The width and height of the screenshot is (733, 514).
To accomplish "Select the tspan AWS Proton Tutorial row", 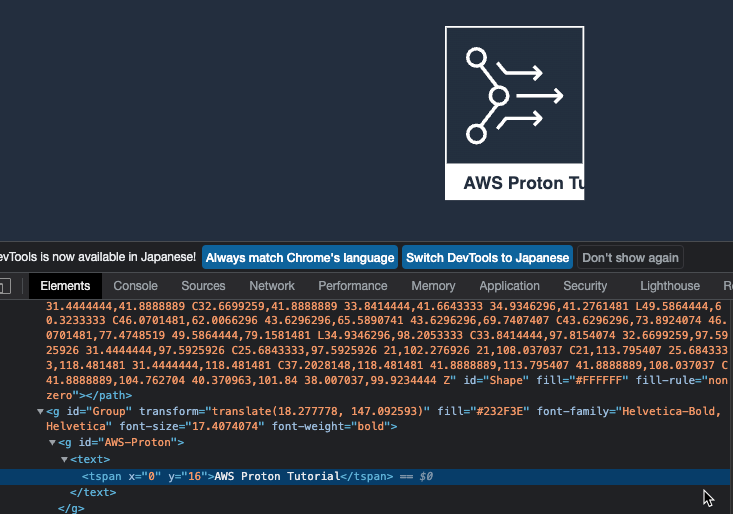I will point(365,477).
